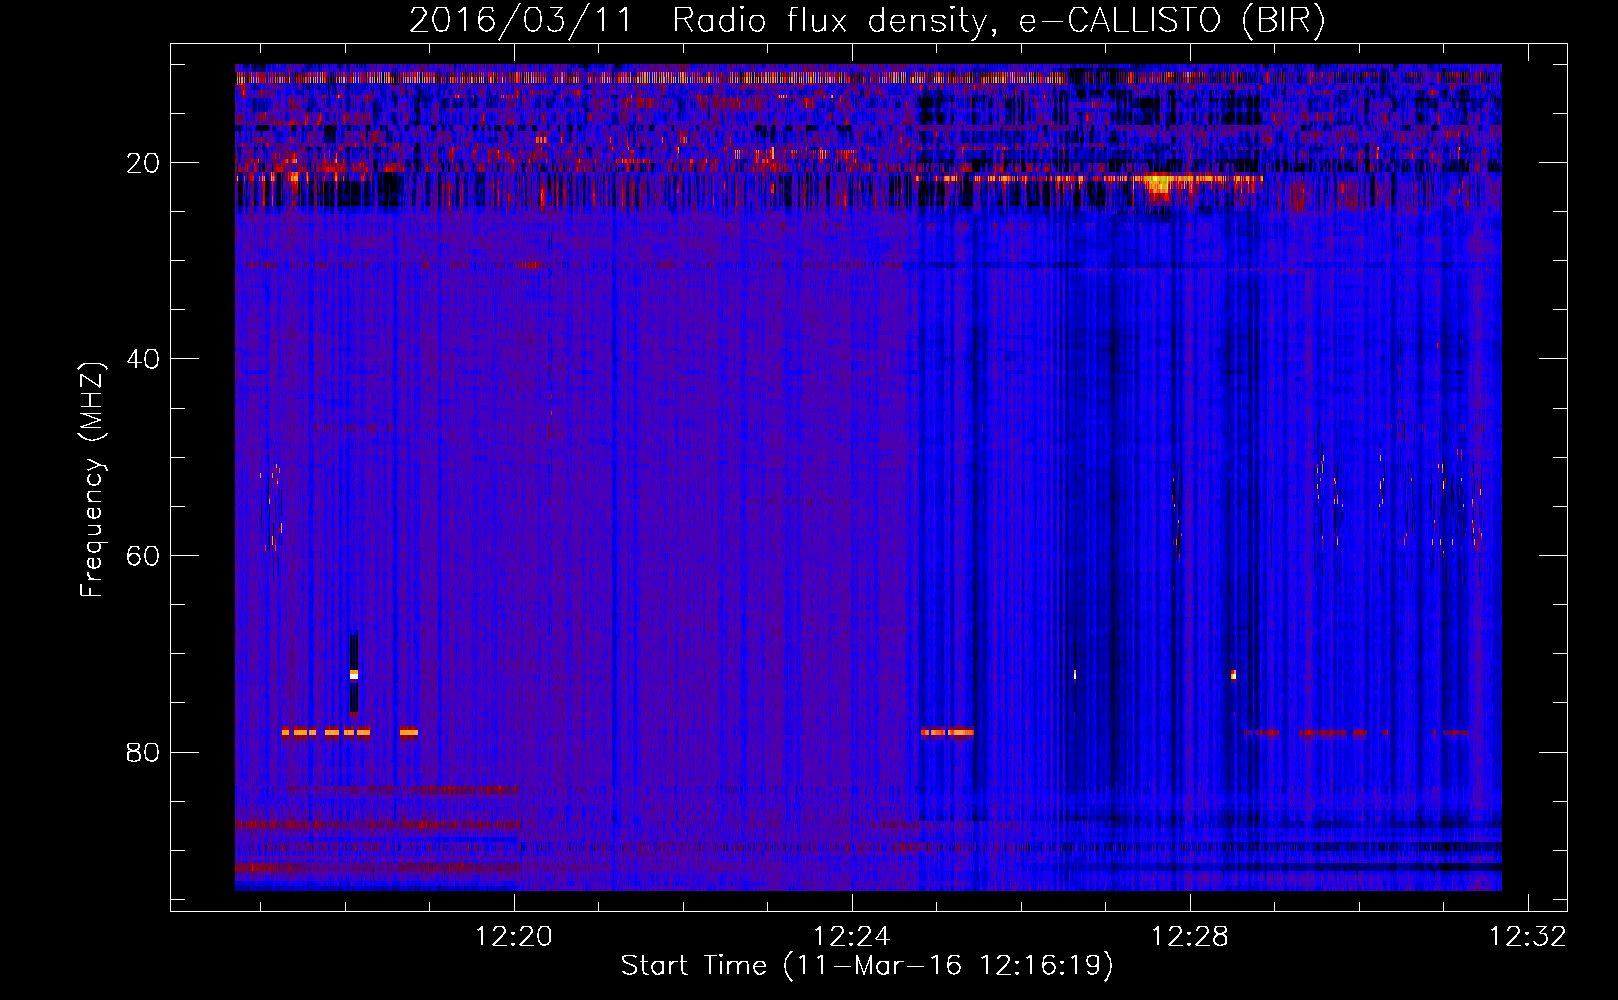Click the 12:28 time tick label

point(1190,936)
